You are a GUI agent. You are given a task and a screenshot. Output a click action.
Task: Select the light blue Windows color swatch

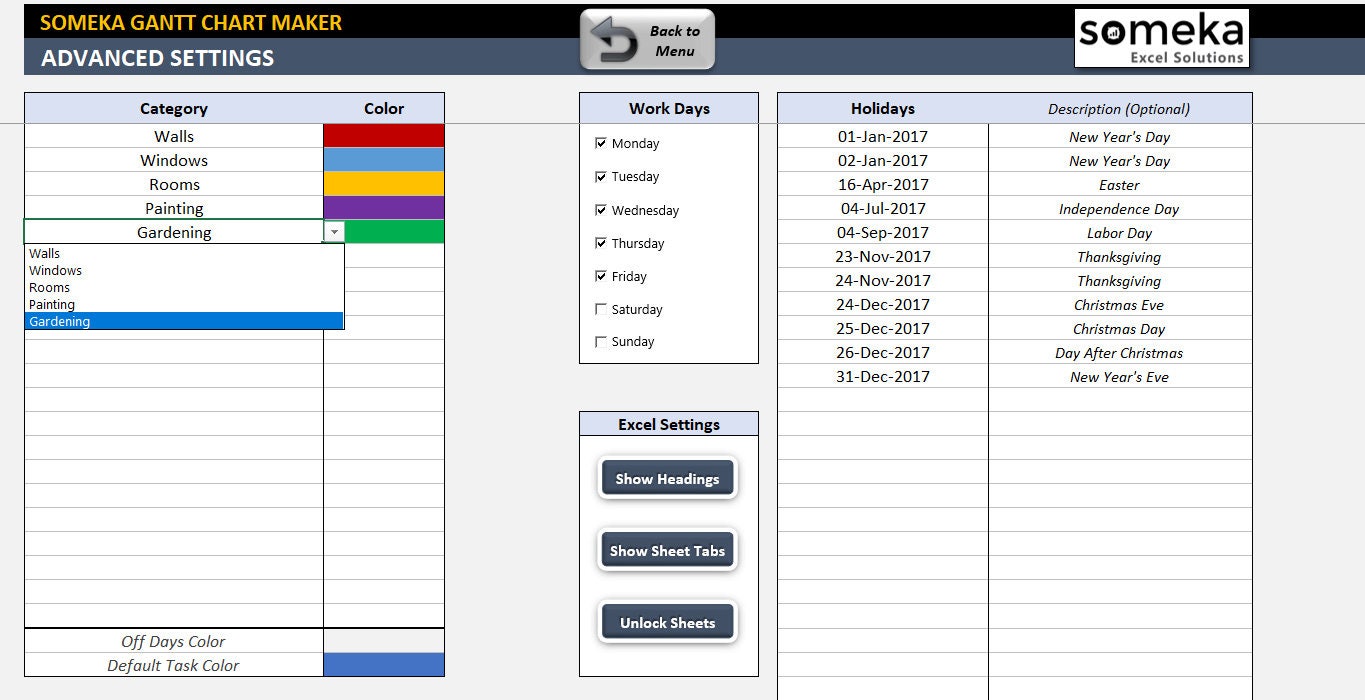point(384,160)
